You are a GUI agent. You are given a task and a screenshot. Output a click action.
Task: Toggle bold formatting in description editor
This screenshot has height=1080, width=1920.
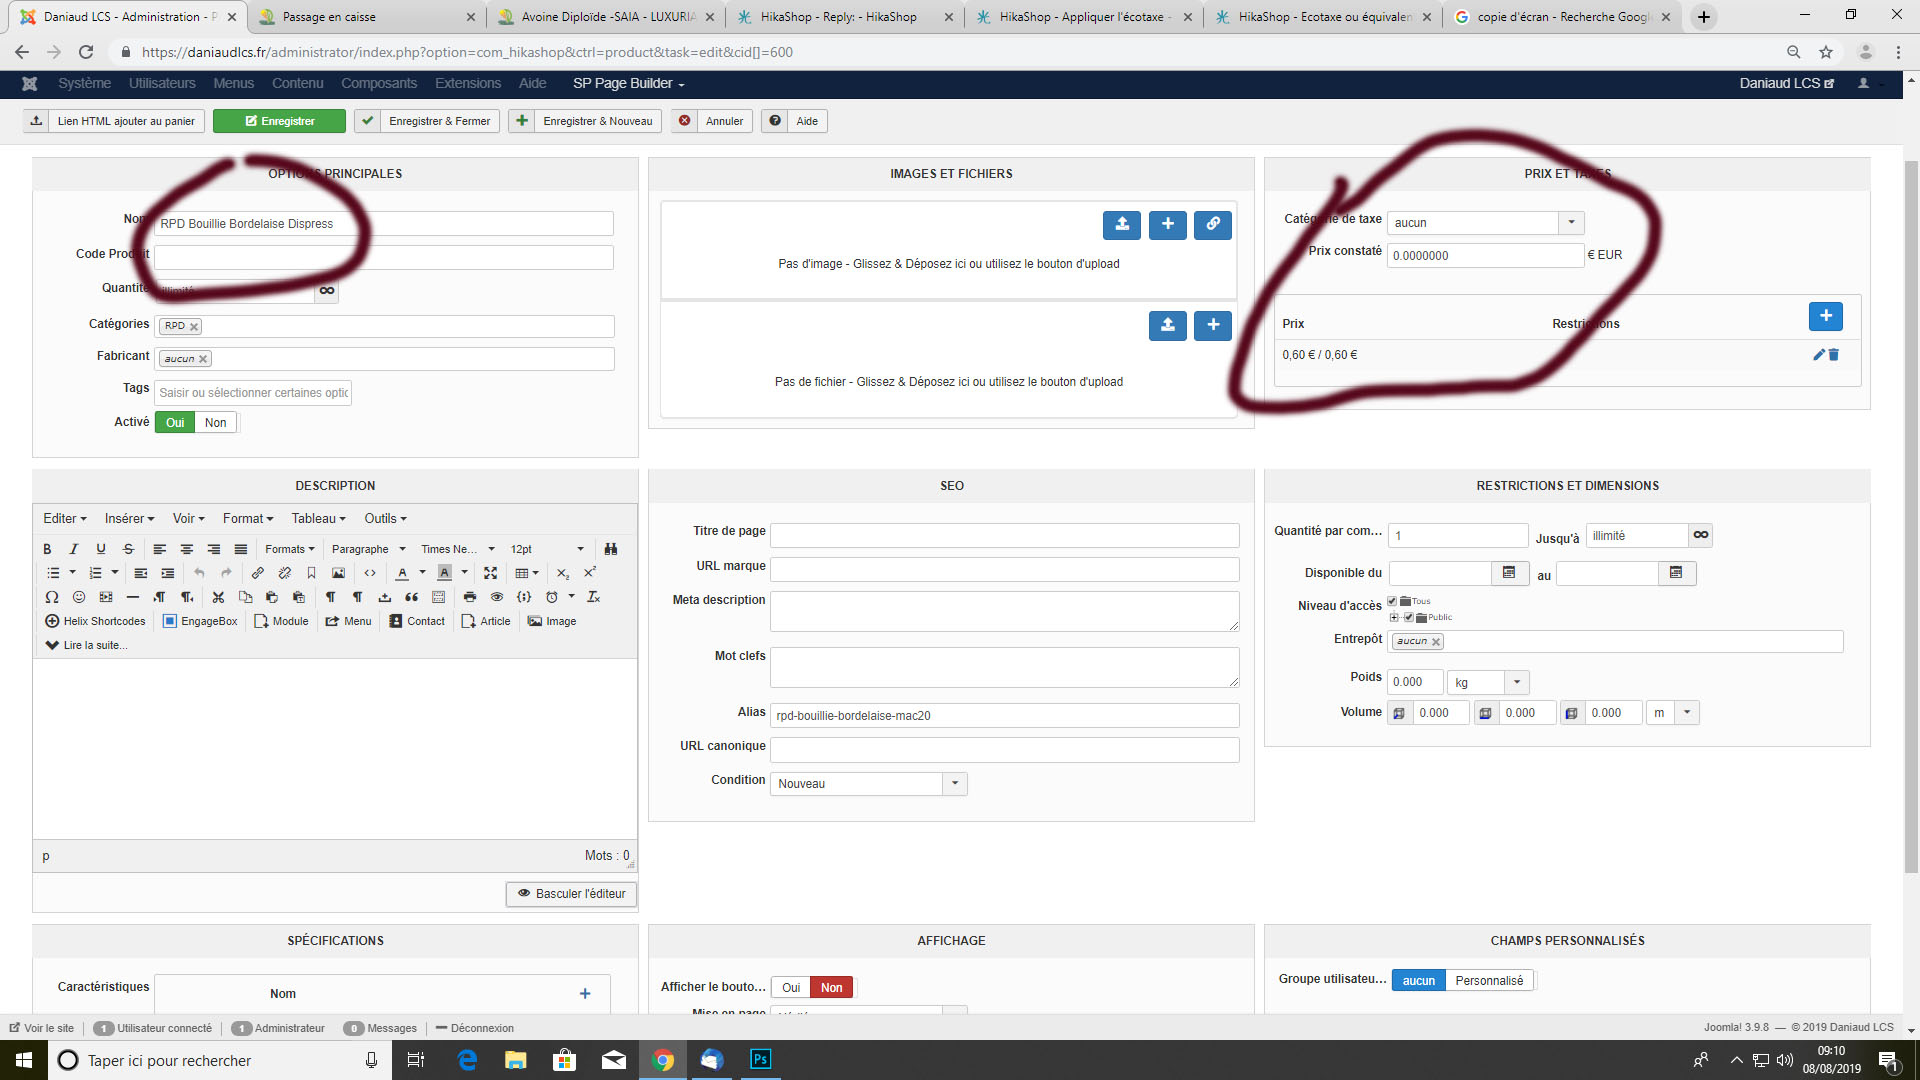(47, 549)
